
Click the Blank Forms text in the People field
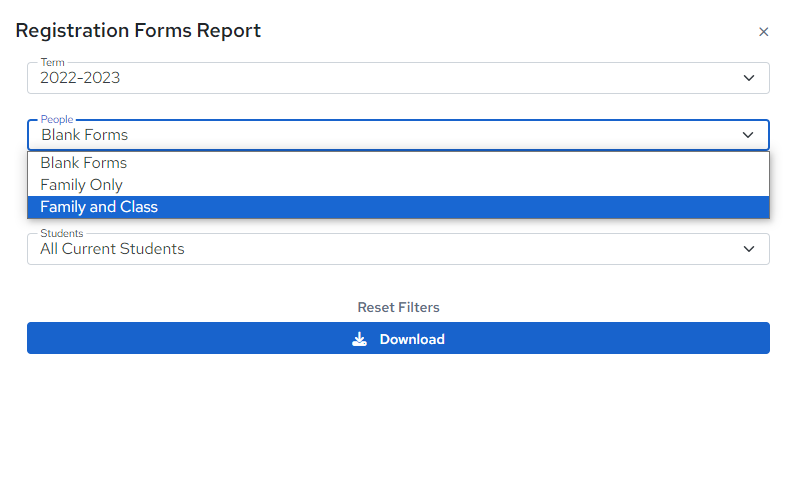84,135
